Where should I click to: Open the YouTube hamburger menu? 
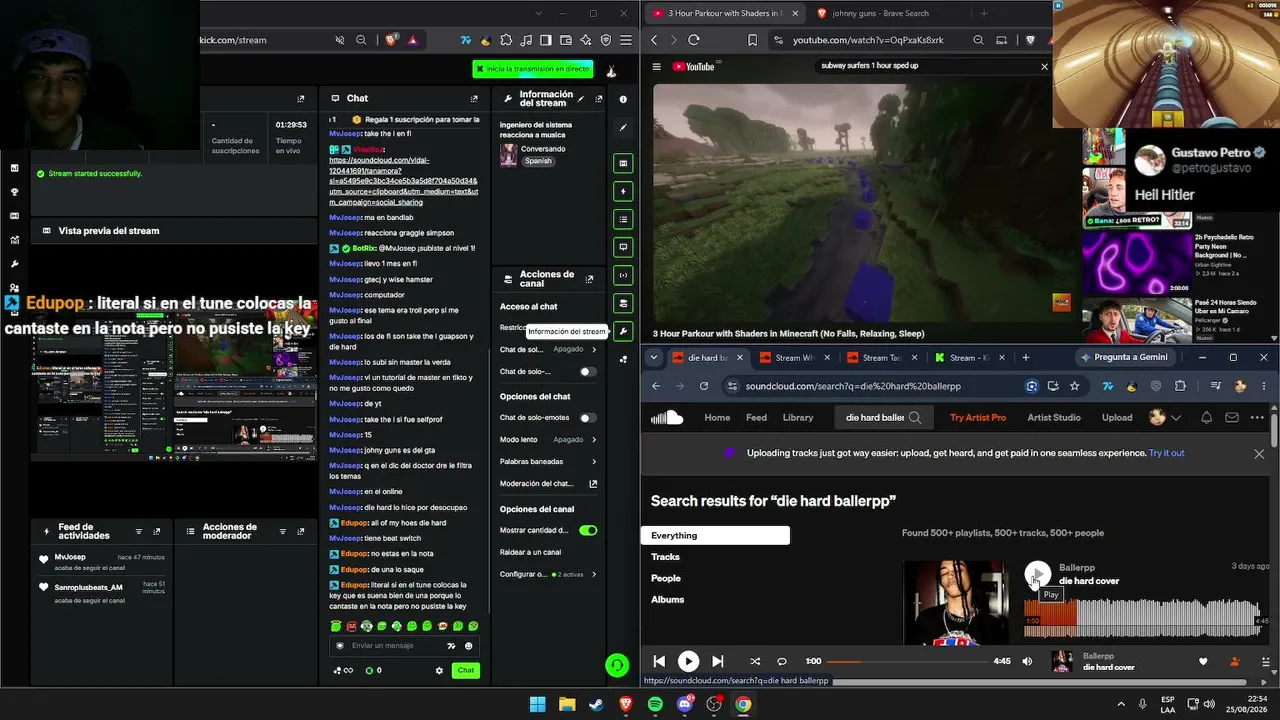tap(657, 67)
